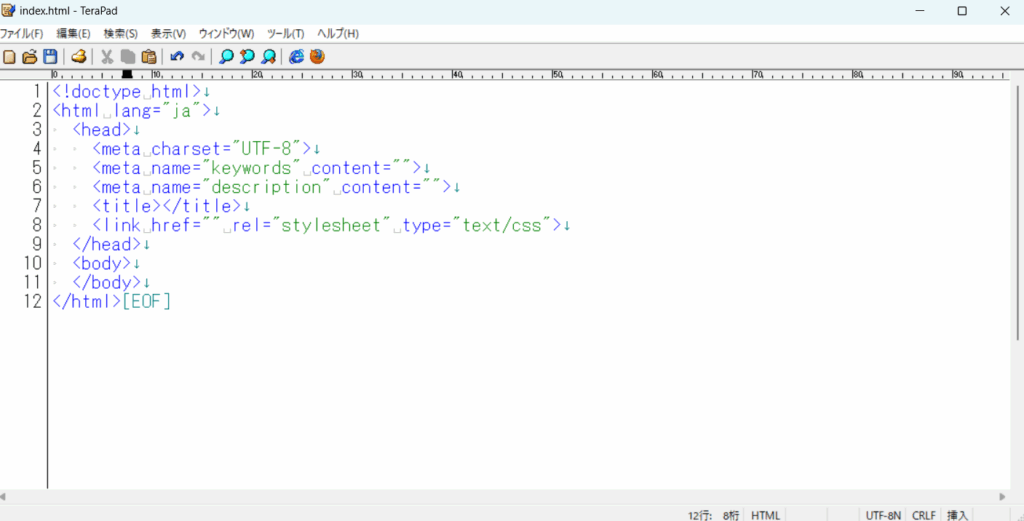Viewport: 1024px width, 521px height.
Task: Click the UTF-8N encoding status field
Action: pyautogui.click(x=883, y=515)
